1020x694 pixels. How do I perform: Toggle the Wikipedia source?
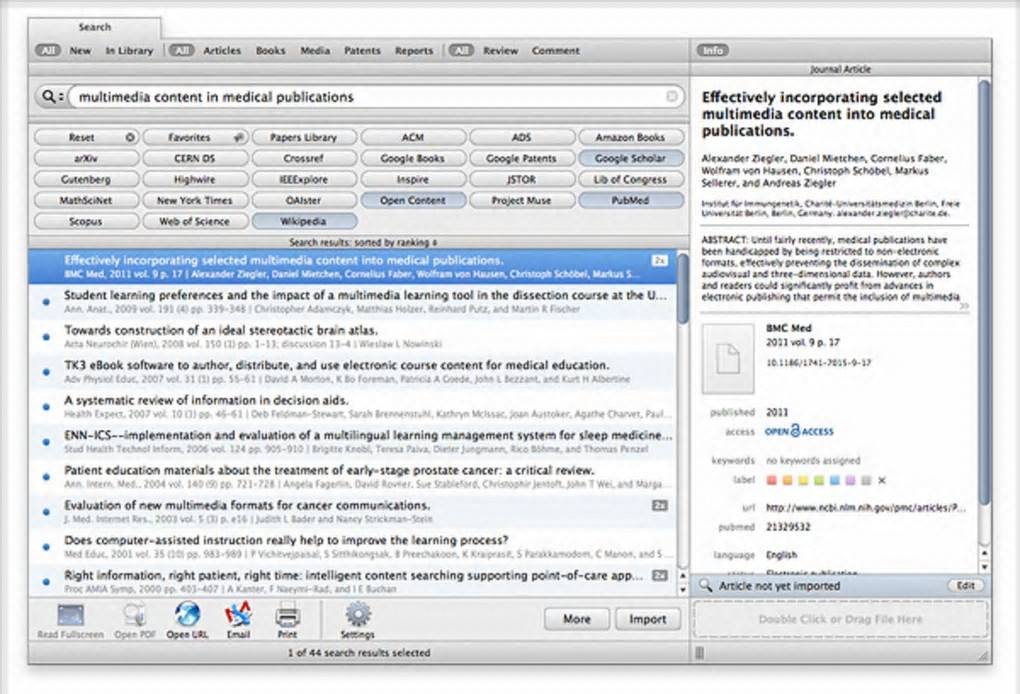(x=304, y=221)
